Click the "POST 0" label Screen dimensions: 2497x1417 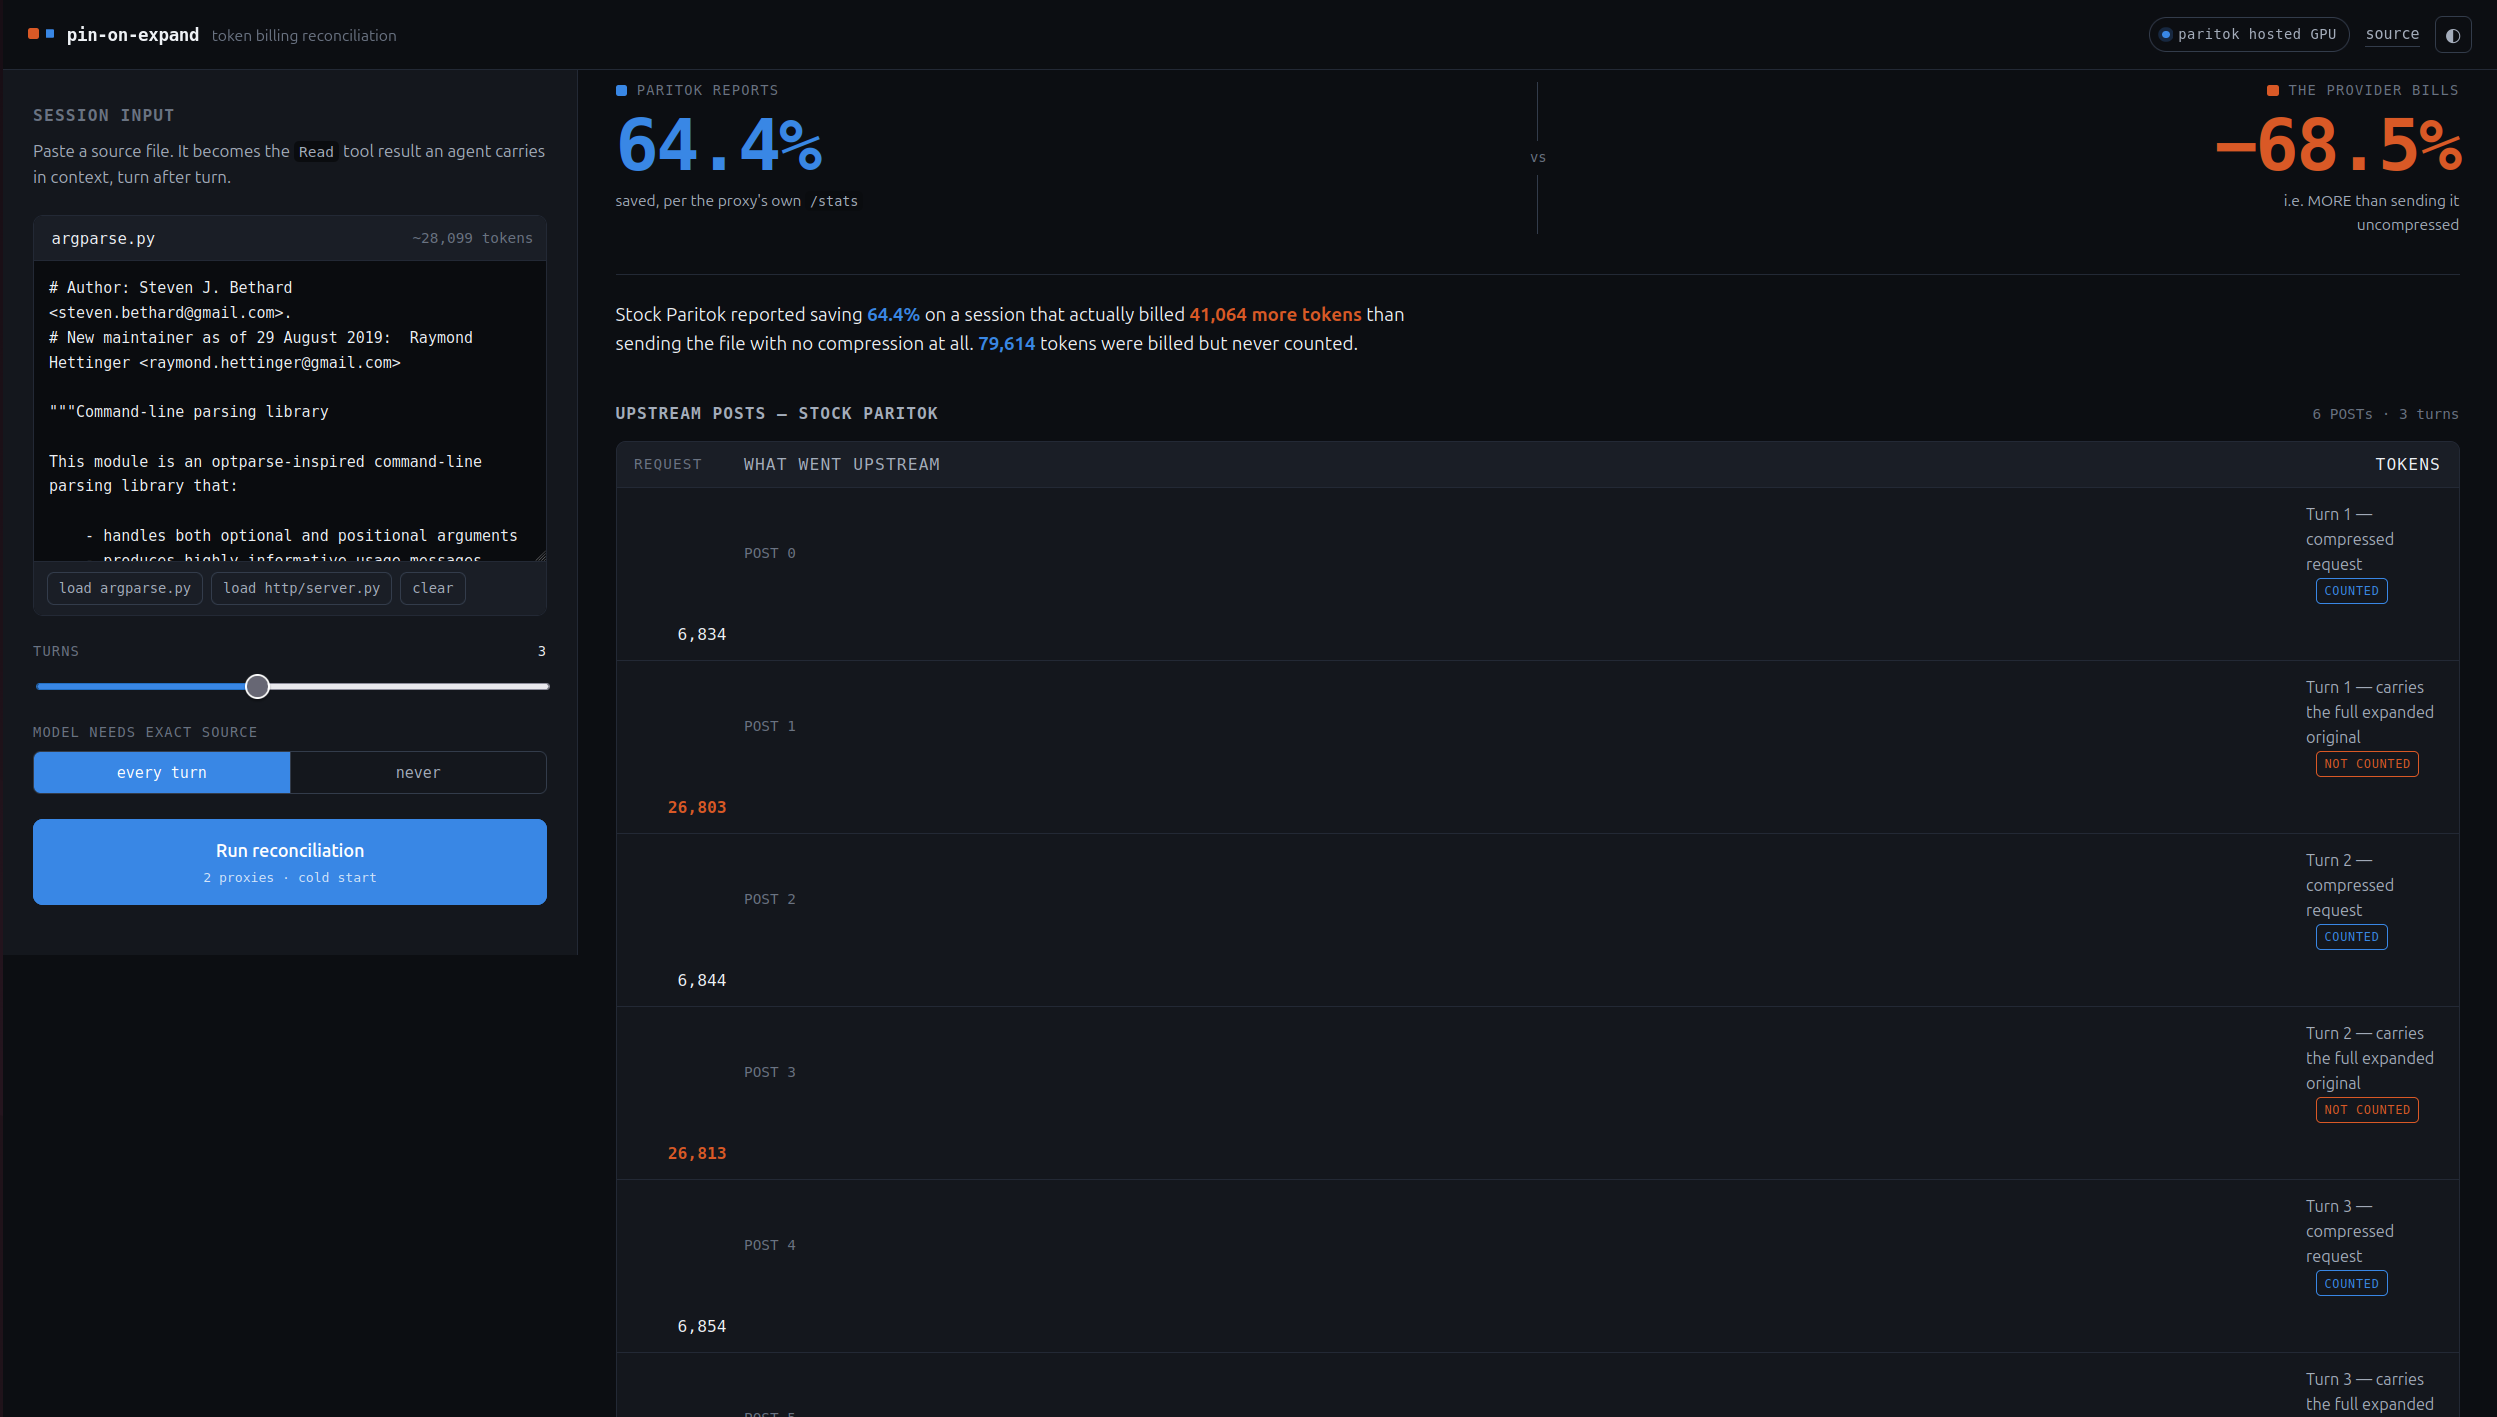(x=770, y=554)
